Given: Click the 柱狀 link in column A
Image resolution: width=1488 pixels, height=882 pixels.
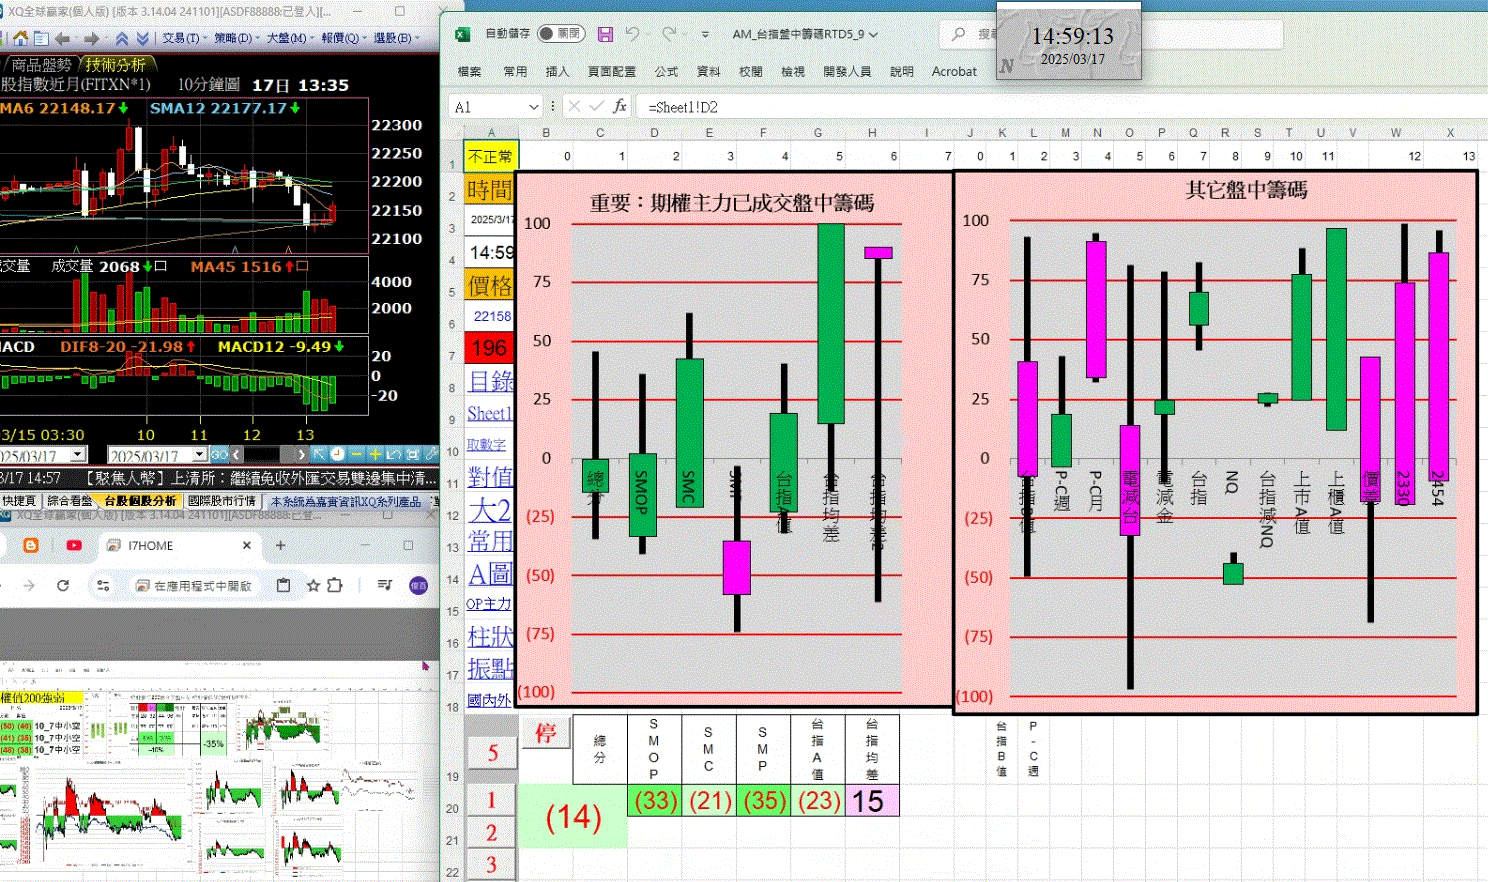Looking at the screenshot, I should [x=490, y=636].
